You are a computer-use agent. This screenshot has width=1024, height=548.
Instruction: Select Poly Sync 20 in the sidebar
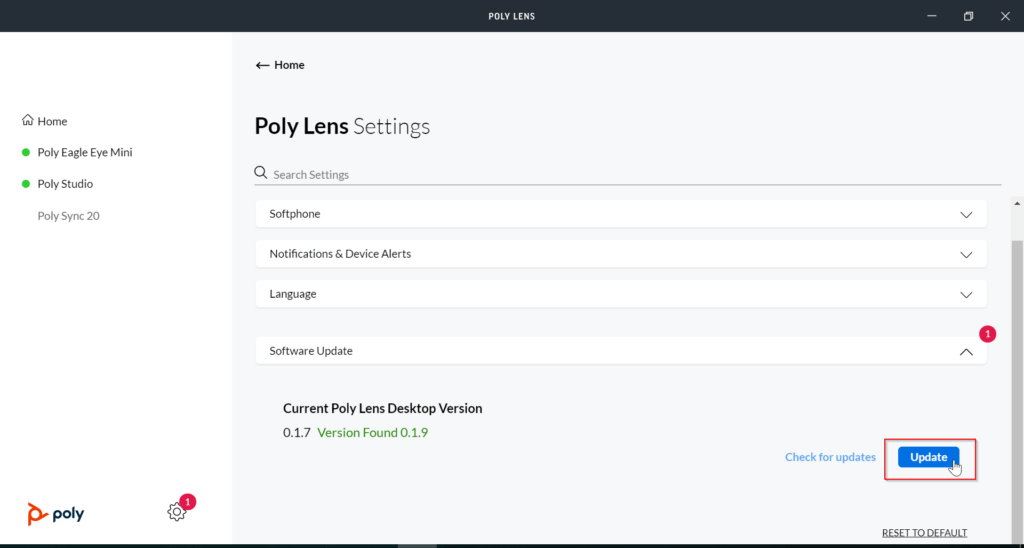click(69, 216)
